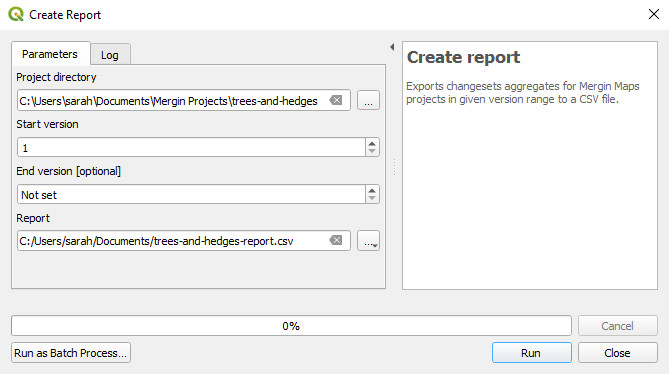Clear the Report file path
669x374 pixels.
coord(336,240)
